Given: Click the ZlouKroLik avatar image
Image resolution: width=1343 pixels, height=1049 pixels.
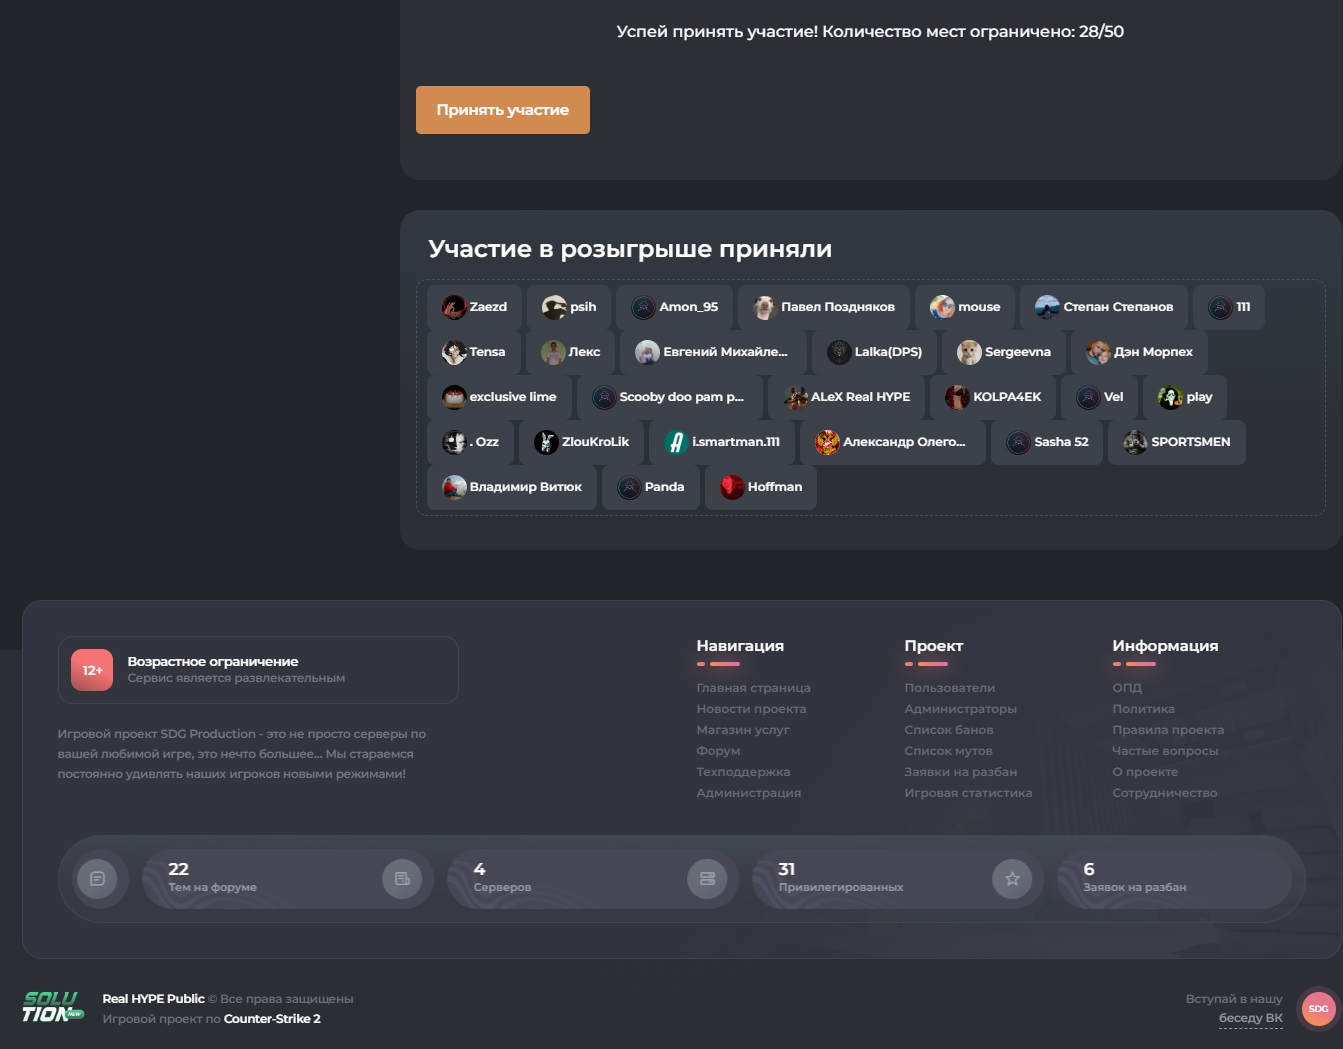Looking at the screenshot, I should coord(546,441).
